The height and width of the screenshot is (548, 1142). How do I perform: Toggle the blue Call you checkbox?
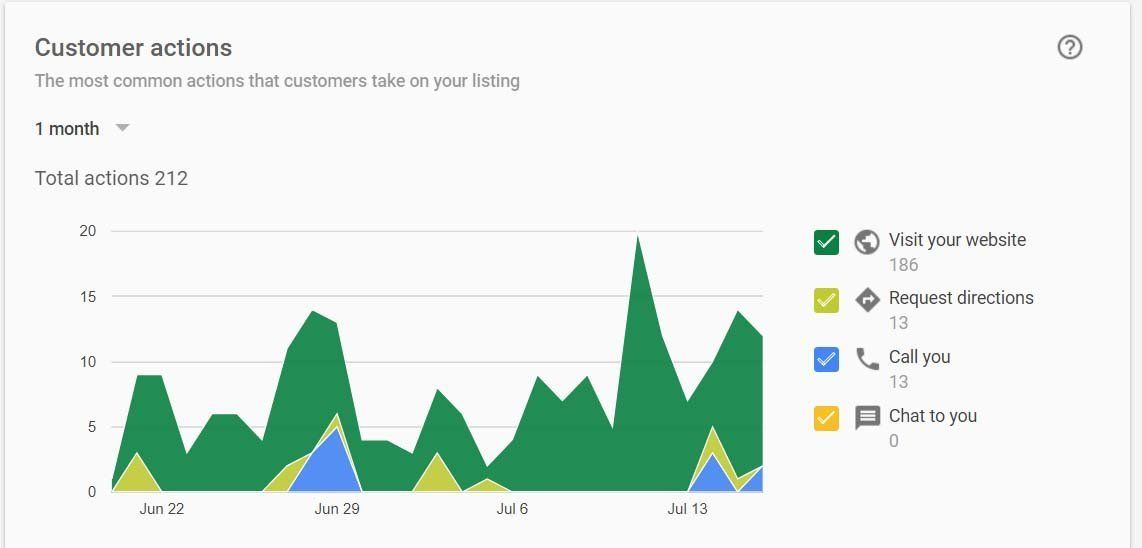pyautogui.click(x=826, y=359)
